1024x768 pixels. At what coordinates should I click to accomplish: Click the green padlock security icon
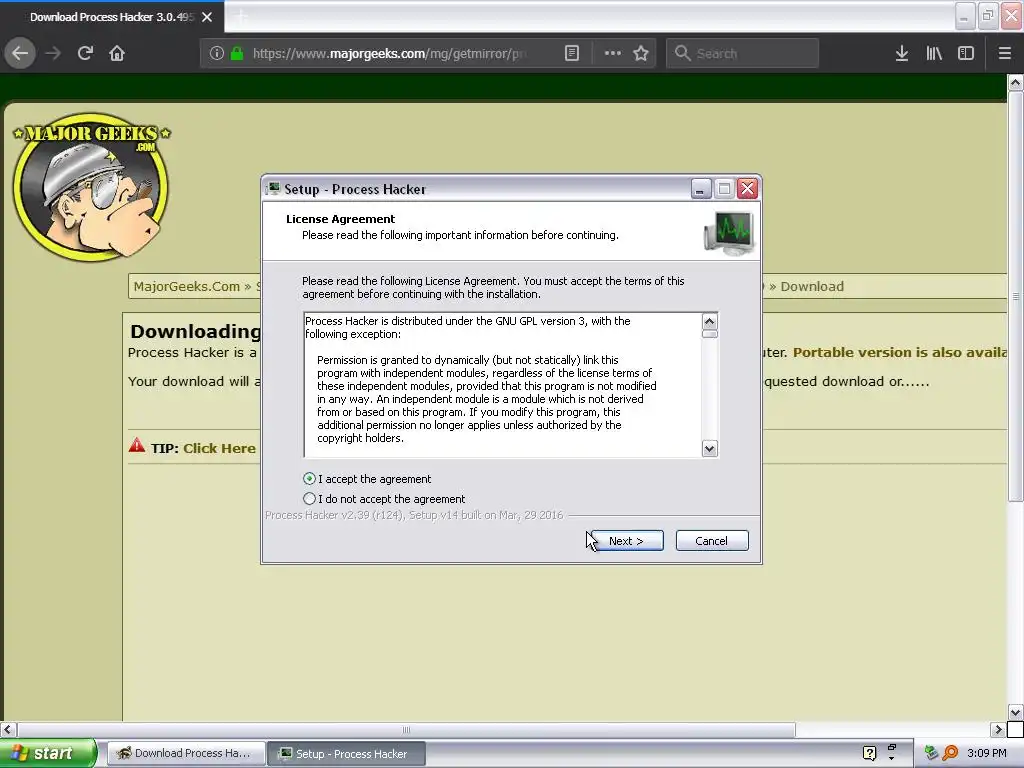[x=237, y=53]
